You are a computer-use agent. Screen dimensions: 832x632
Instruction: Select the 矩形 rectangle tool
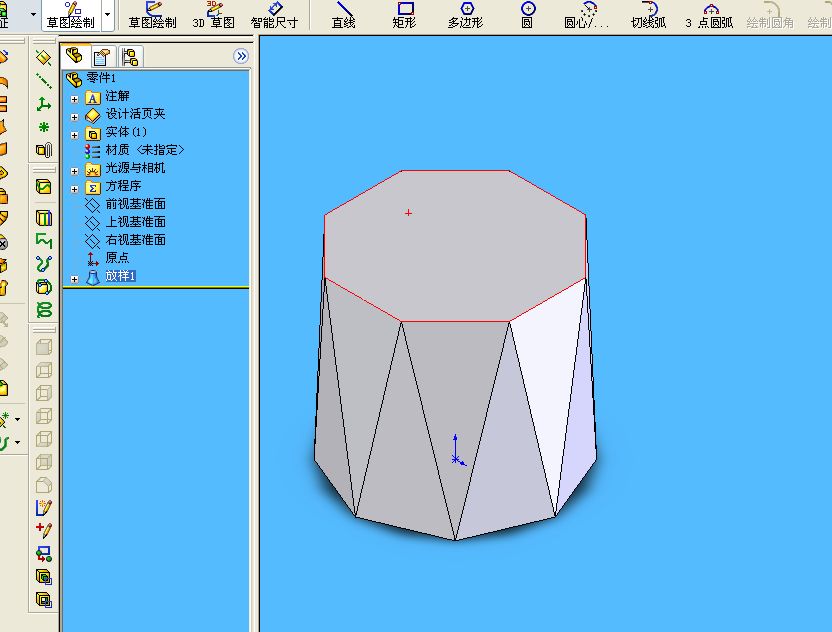click(405, 15)
